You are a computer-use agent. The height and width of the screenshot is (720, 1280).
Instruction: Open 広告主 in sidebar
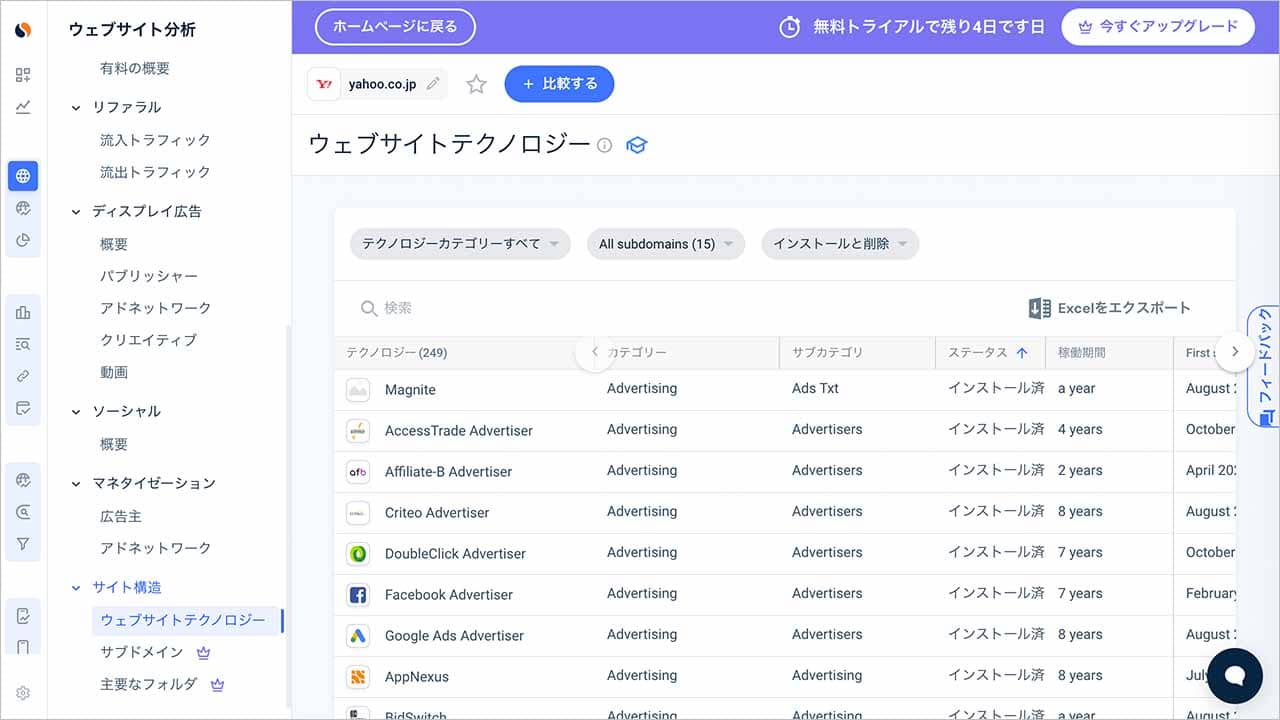(x=121, y=516)
